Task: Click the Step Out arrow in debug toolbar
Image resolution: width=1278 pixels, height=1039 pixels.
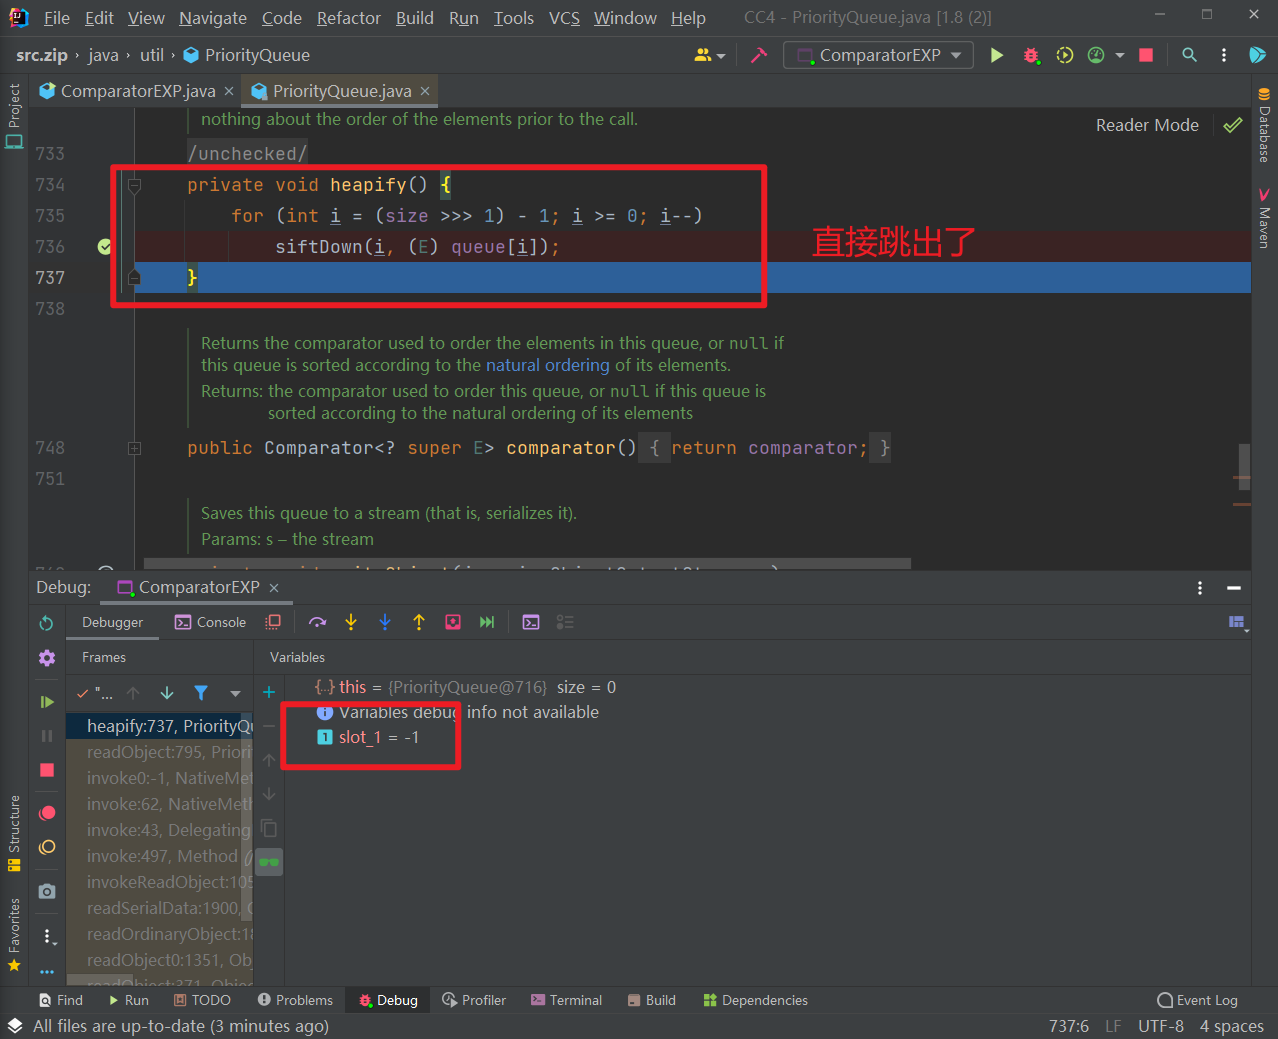Action: click(419, 621)
